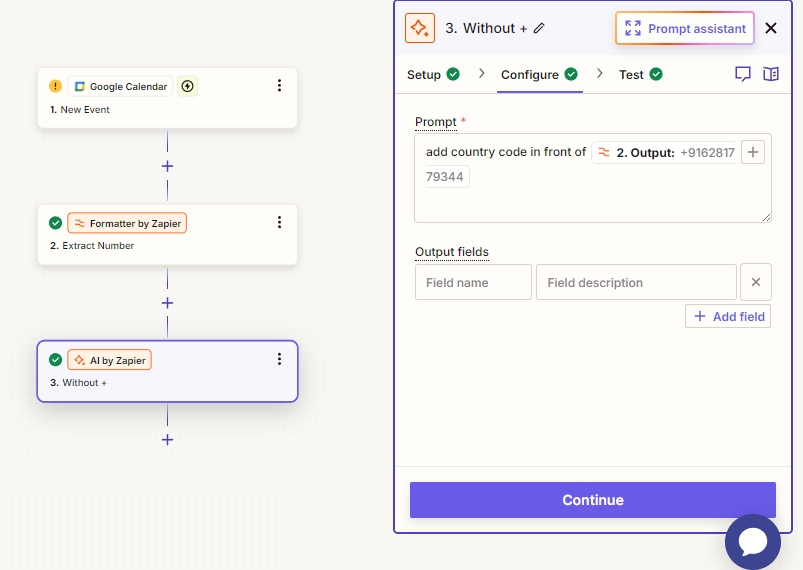Open the Prompt assistant

click(x=685, y=28)
